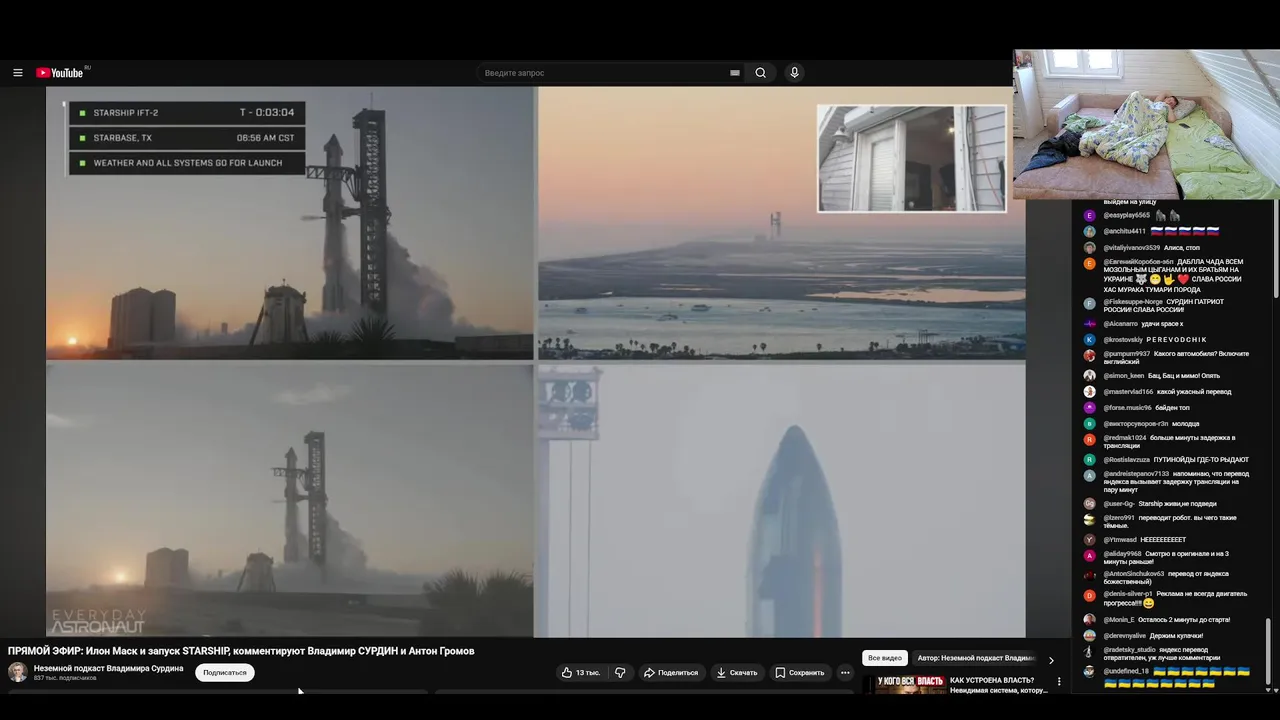Click @krostovskiy avatar in chat
This screenshot has height=720, width=1280.
click(1090, 340)
